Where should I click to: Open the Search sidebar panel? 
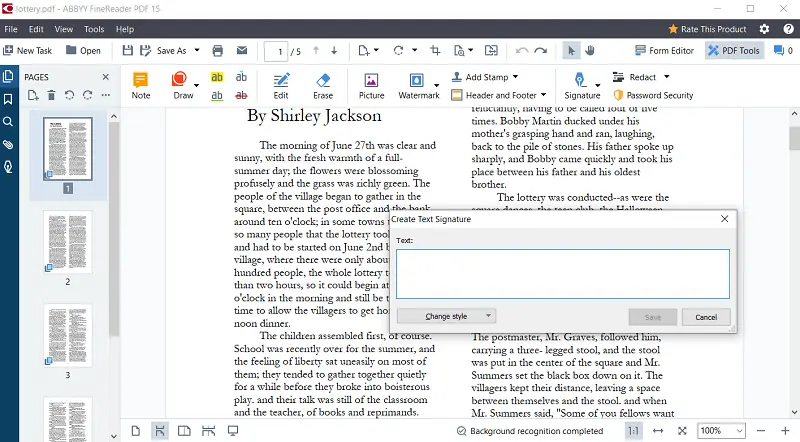tap(8, 121)
